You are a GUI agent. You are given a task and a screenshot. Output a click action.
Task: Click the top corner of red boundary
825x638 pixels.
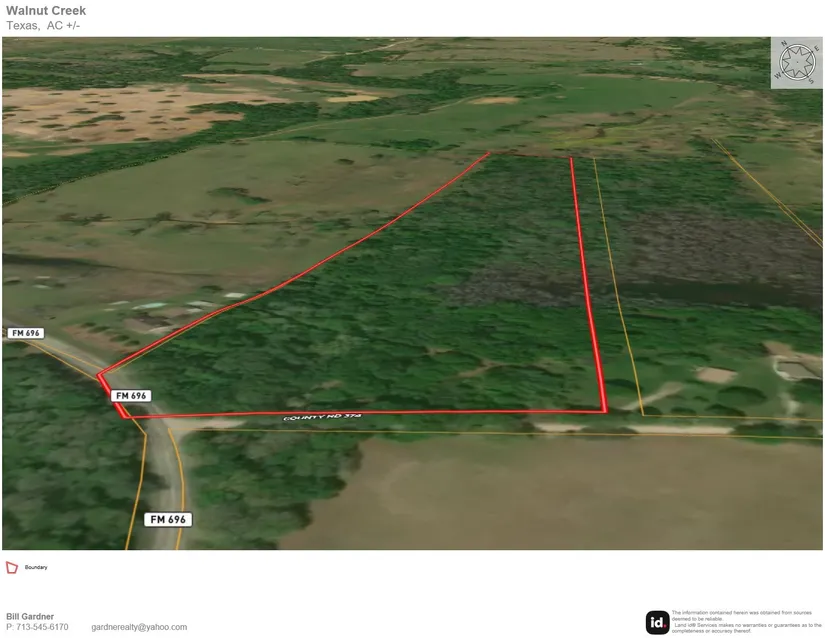(x=490, y=154)
